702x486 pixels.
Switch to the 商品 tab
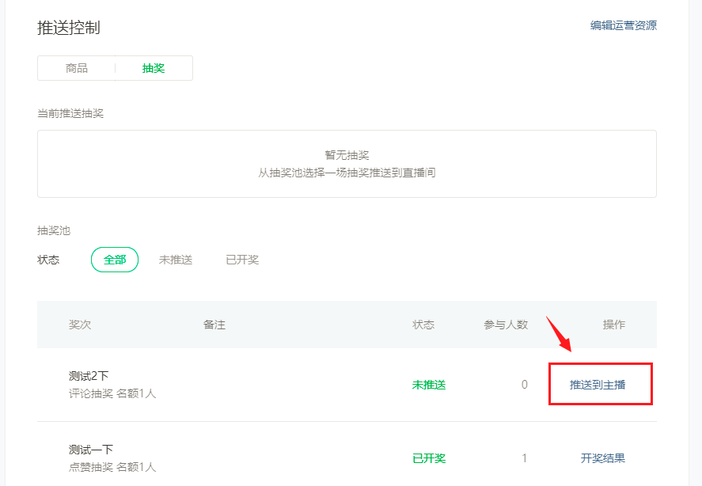[77, 68]
